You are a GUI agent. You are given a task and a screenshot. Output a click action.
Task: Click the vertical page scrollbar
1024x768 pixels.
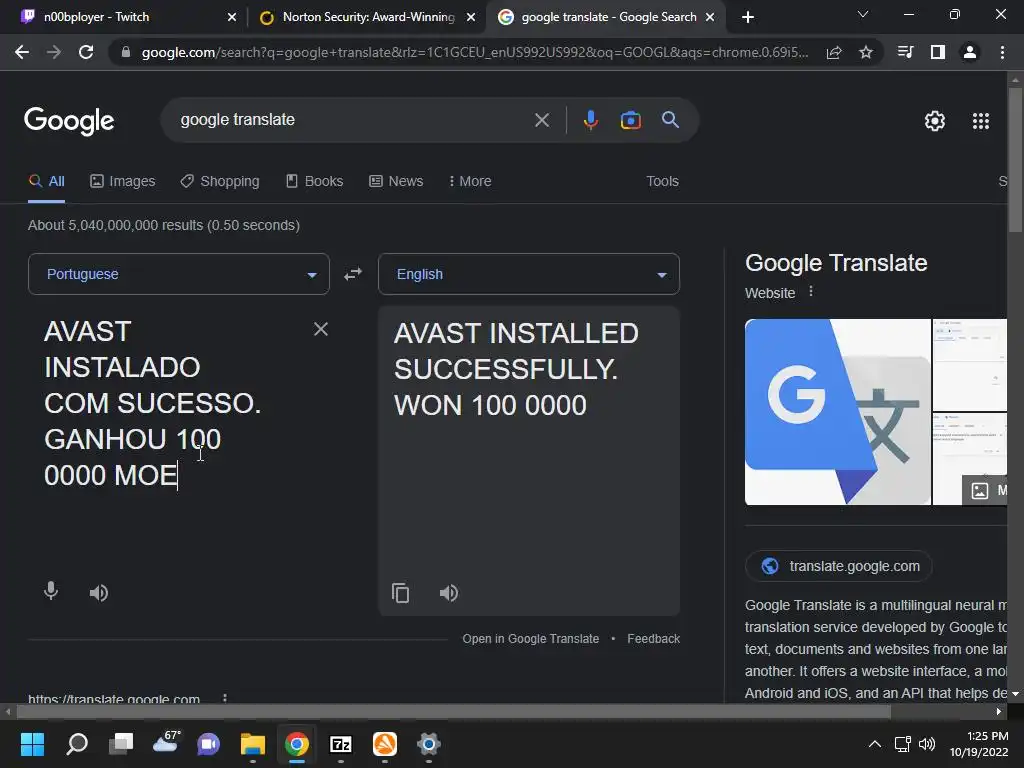(x=1015, y=160)
